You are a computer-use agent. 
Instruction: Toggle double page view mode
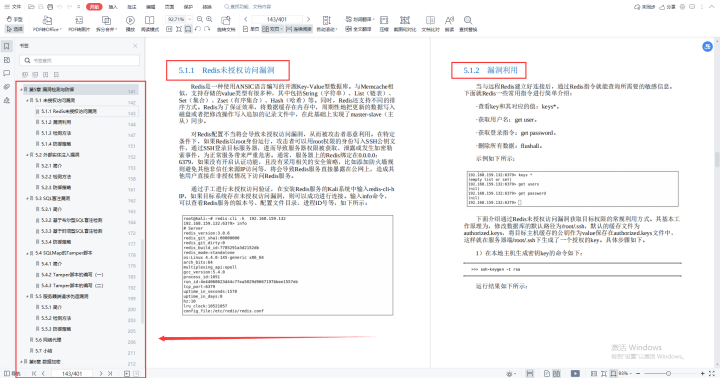pyautogui.click(x=273, y=29)
